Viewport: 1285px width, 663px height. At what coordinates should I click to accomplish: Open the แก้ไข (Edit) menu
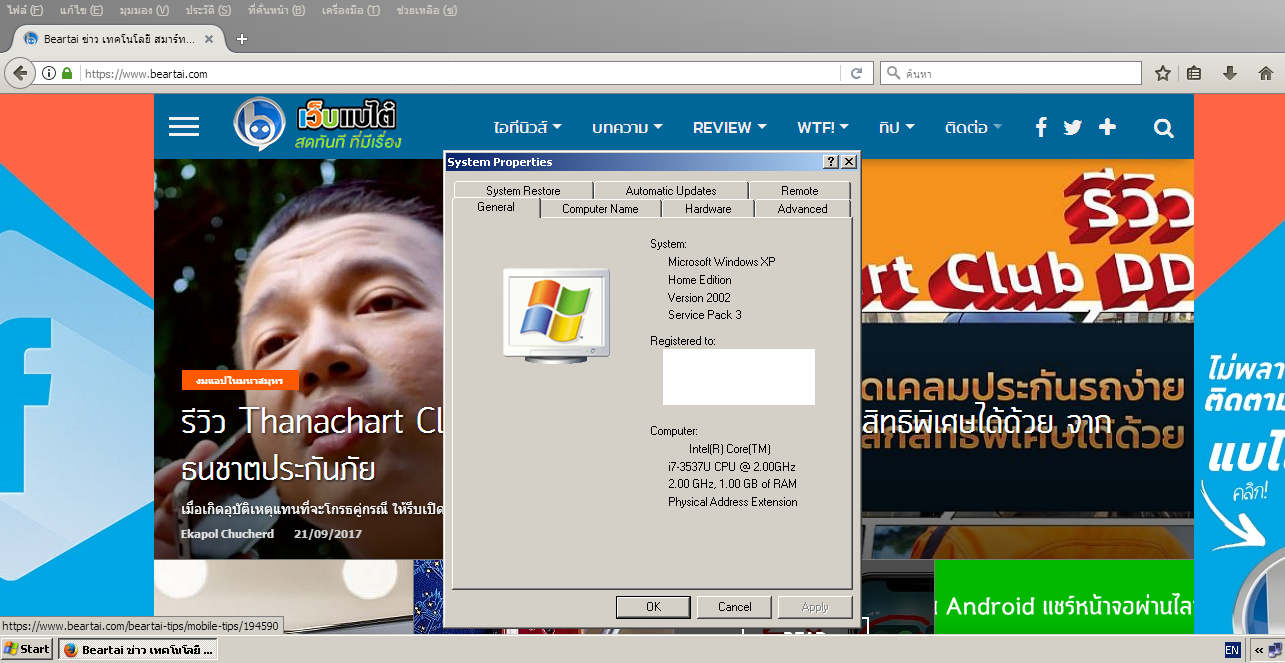pos(81,10)
